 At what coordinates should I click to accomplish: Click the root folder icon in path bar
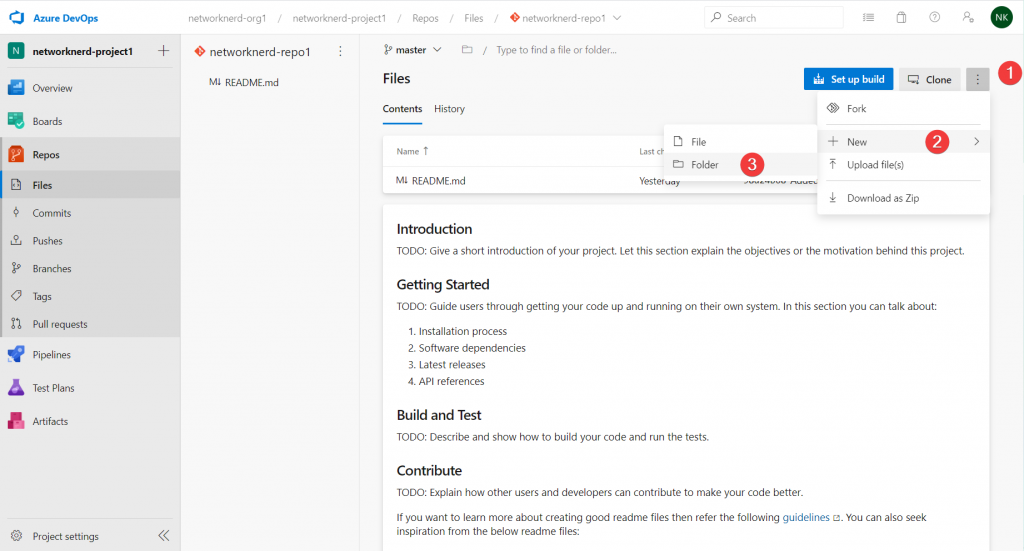[467, 50]
